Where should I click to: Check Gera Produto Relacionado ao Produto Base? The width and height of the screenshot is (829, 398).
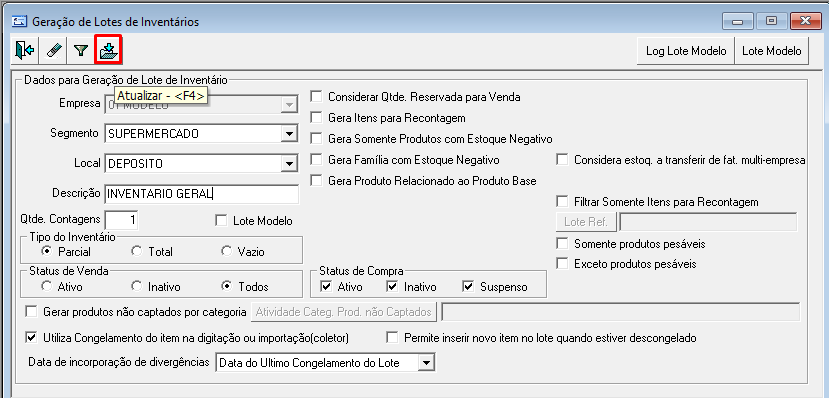click(x=316, y=181)
